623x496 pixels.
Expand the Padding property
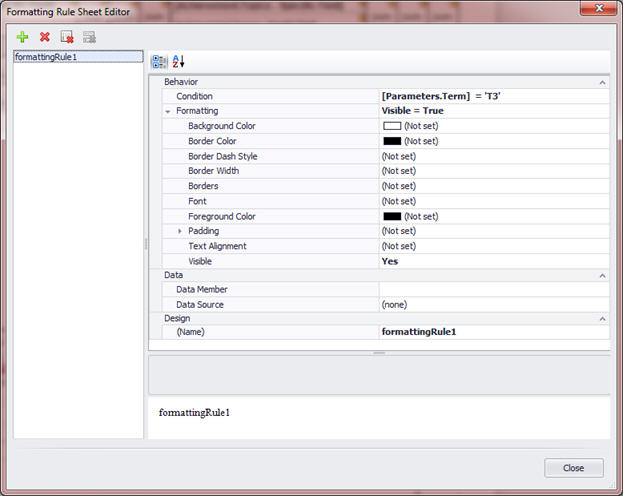click(x=180, y=231)
